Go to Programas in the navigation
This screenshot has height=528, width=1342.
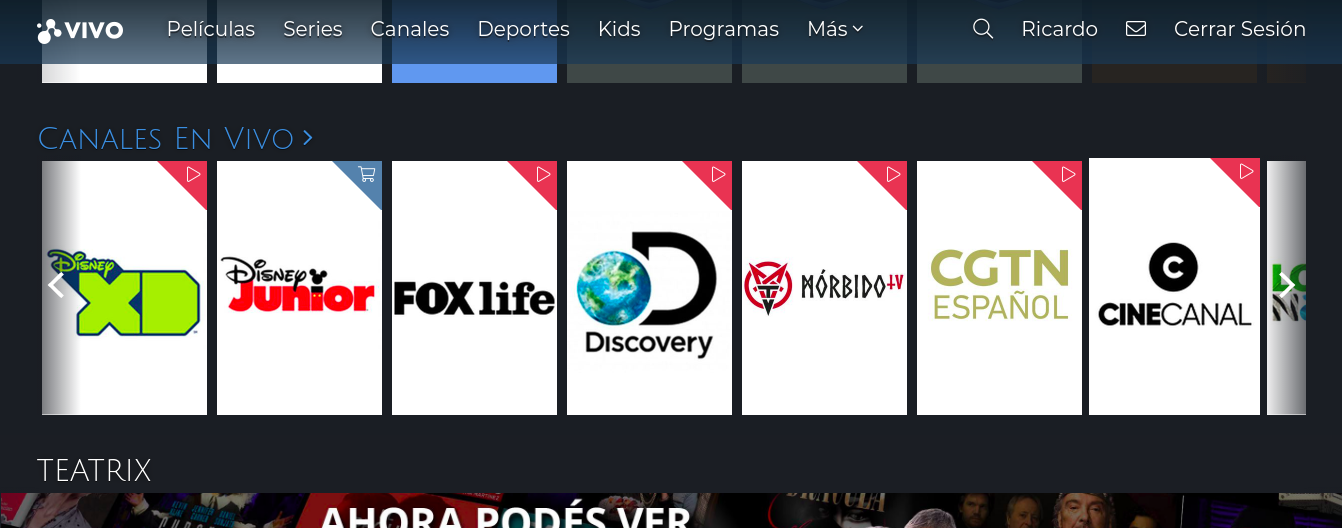pyautogui.click(x=724, y=29)
